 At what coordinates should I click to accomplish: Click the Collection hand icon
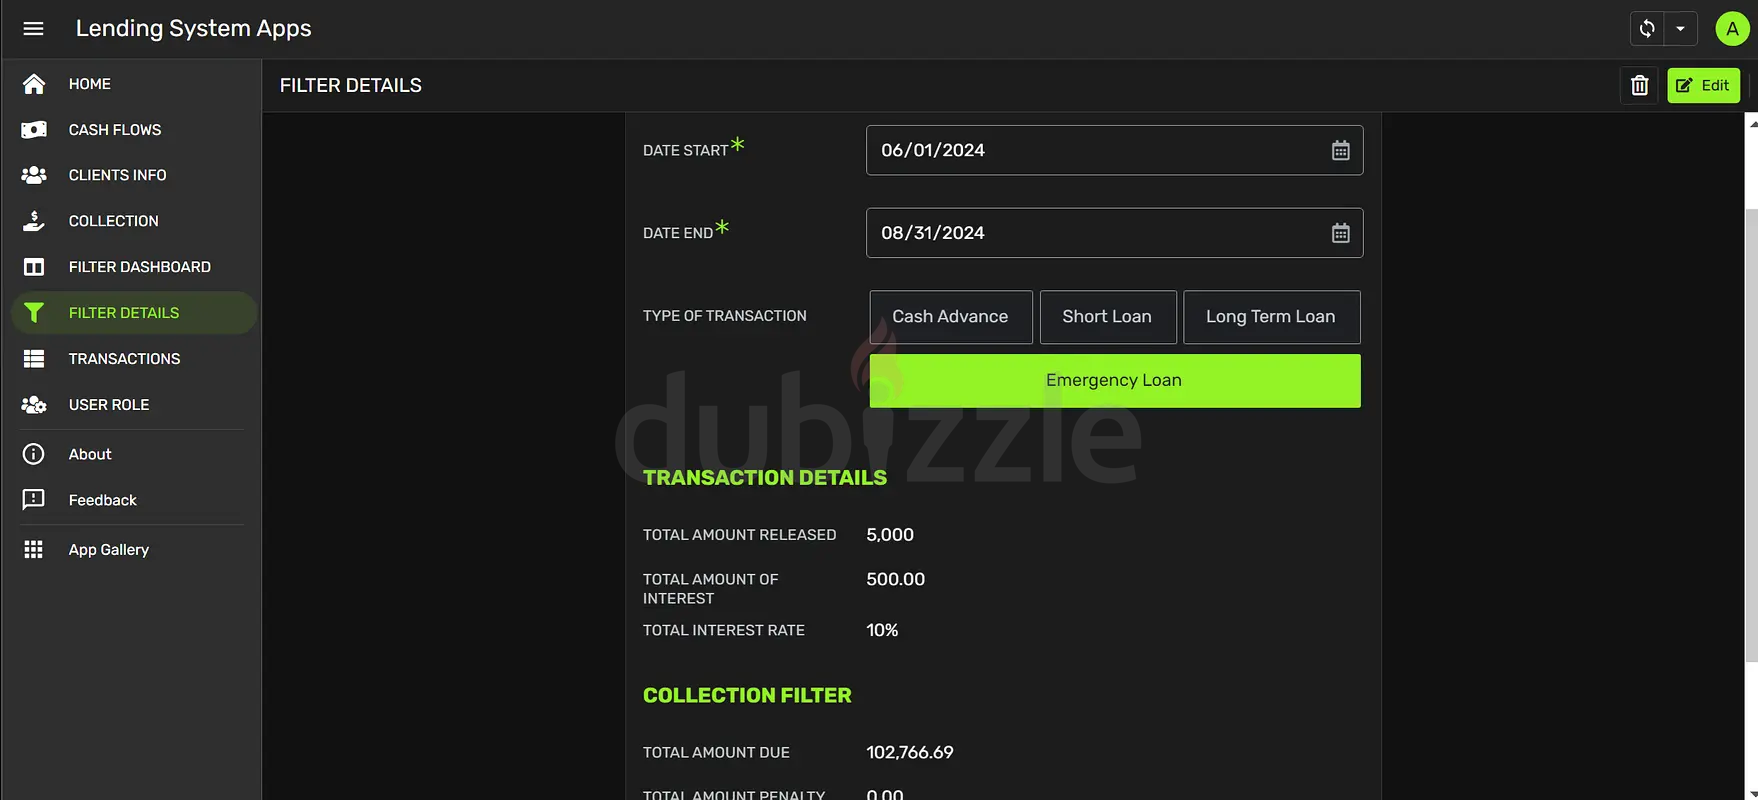pyautogui.click(x=34, y=221)
